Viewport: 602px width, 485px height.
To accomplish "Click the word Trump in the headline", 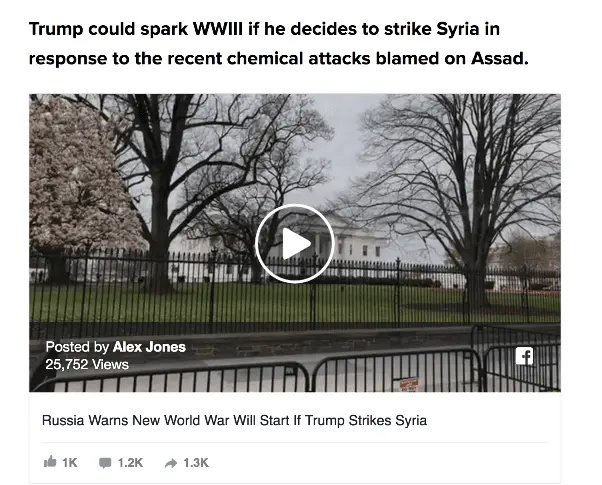I will 56,29.
